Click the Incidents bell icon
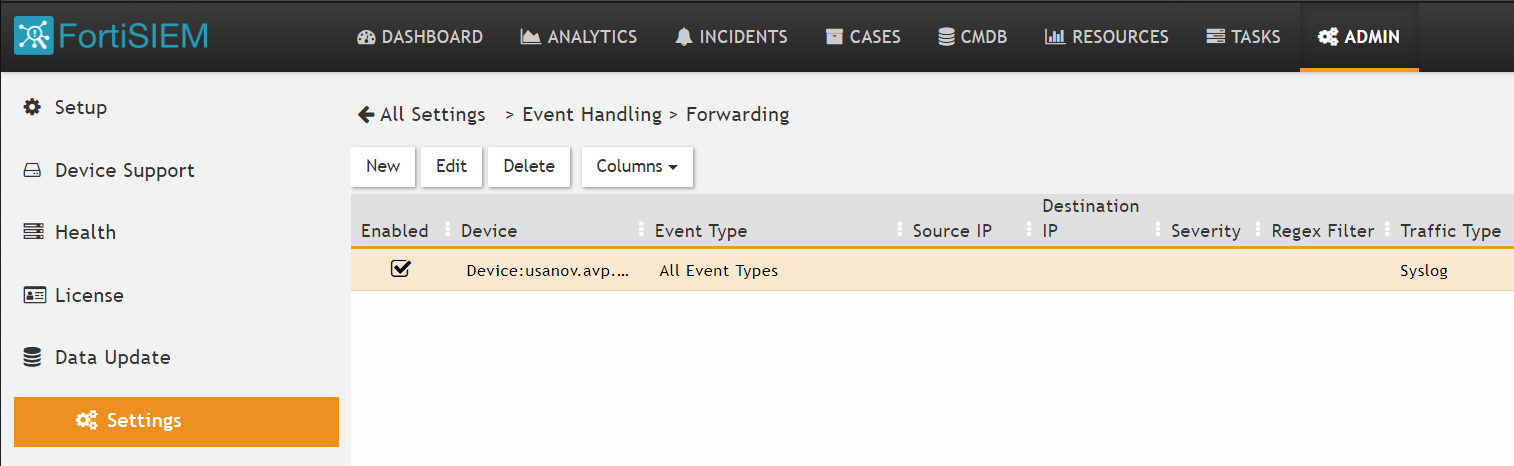 (x=684, y=37)
